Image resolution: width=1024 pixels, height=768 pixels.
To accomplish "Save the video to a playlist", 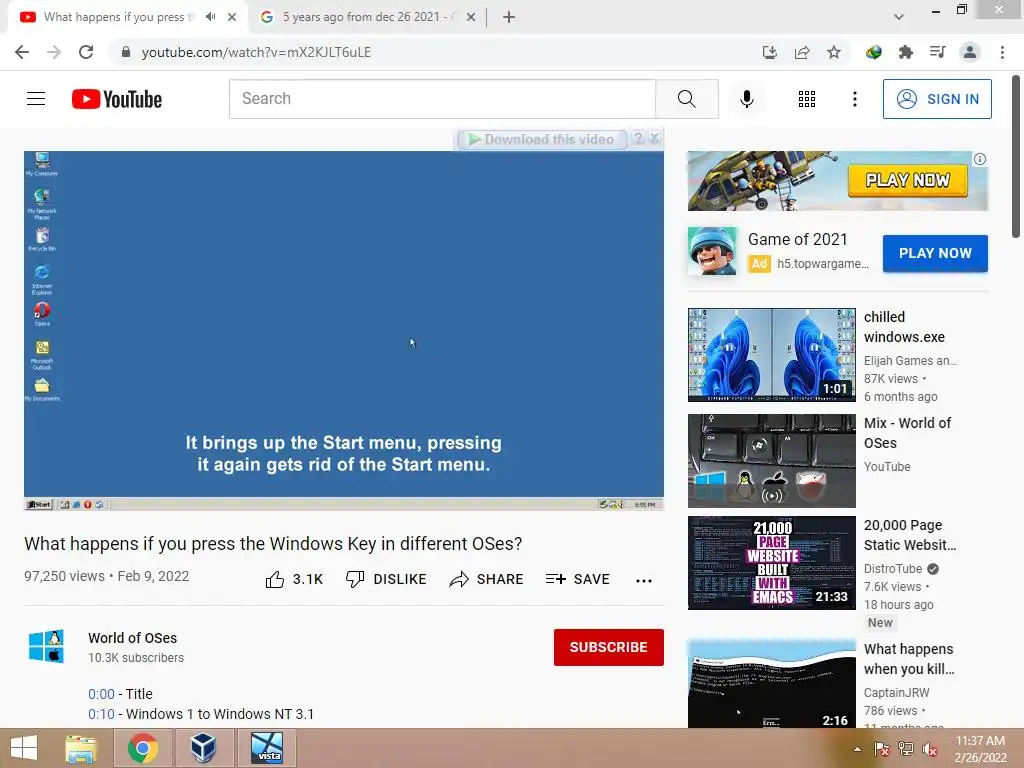I will pyautogui.click(x=578, y=579).
